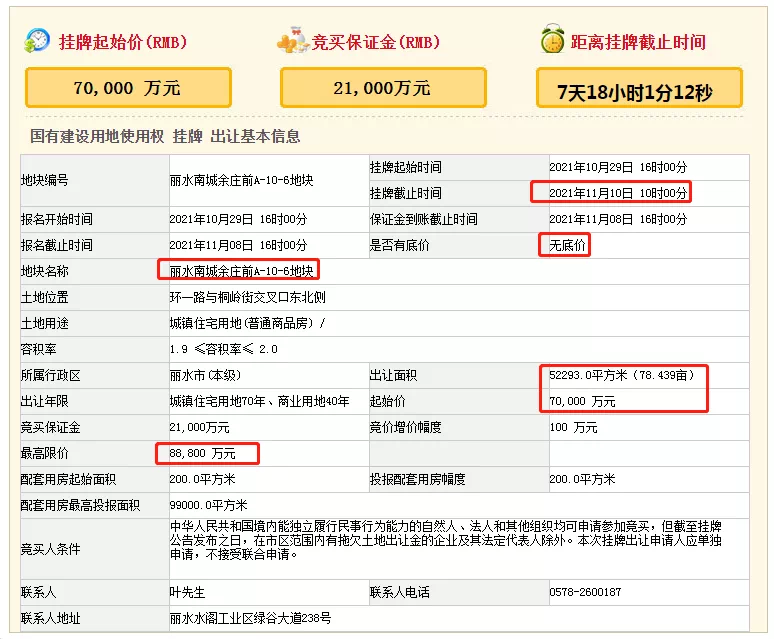Click 所属行政区 value 丽水市(本级)
The image size is (774, 639).
click(x=205, y=376)
